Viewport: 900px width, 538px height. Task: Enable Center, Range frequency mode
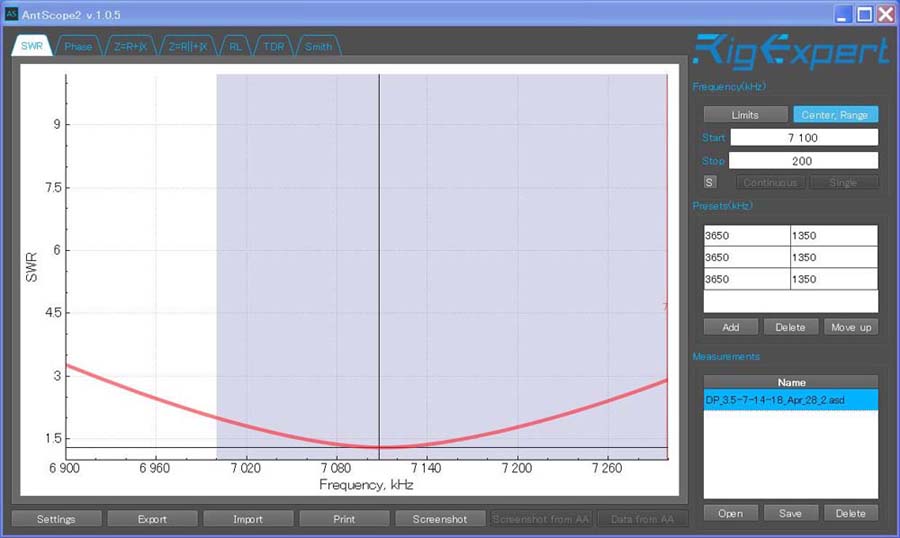[835, 115]
